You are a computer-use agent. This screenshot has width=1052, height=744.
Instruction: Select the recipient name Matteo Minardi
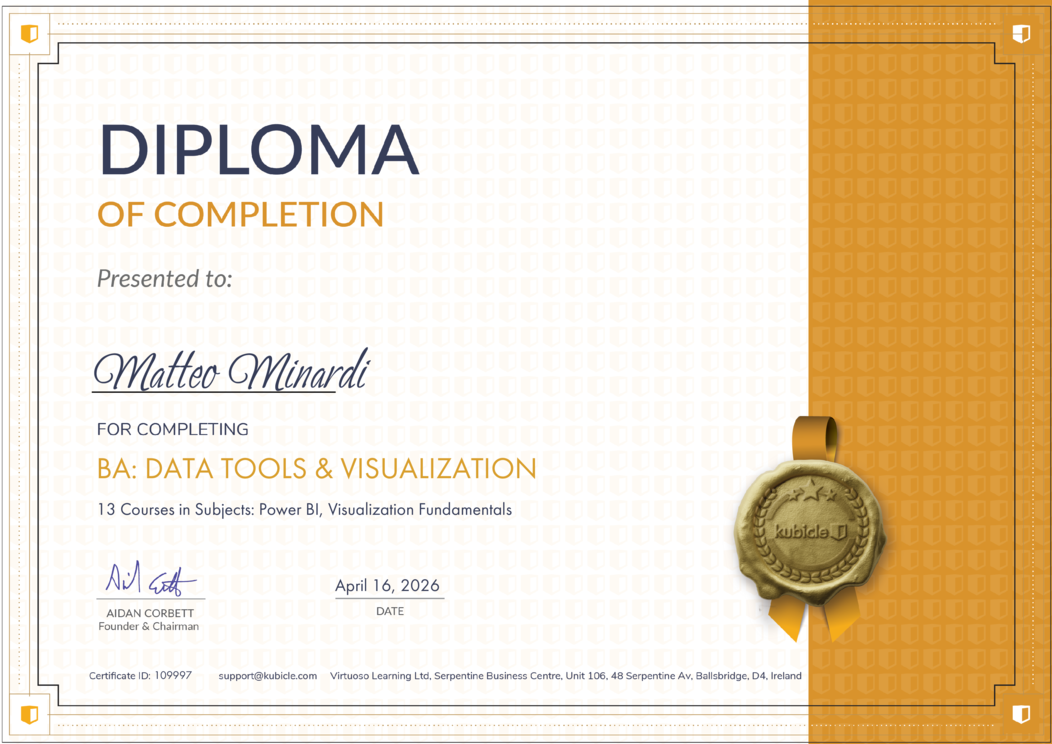click(x=231, y=371)
